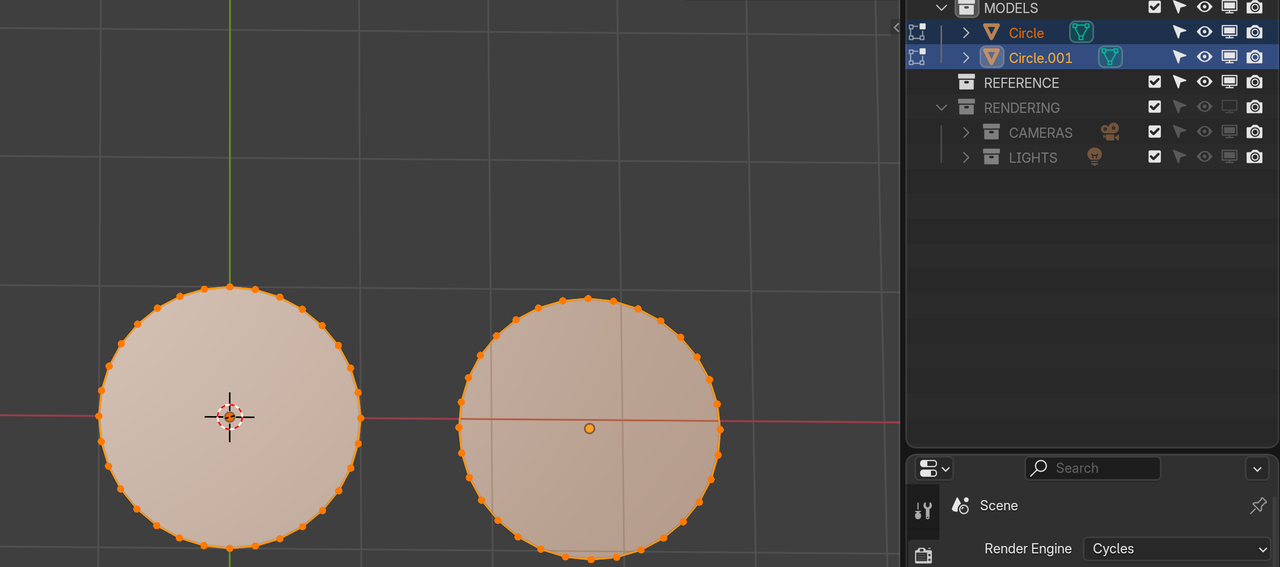The image size is (1280, 567).
Task: Uncheck the RENDERING collection checkbox
Action: tap(1155, 107)
